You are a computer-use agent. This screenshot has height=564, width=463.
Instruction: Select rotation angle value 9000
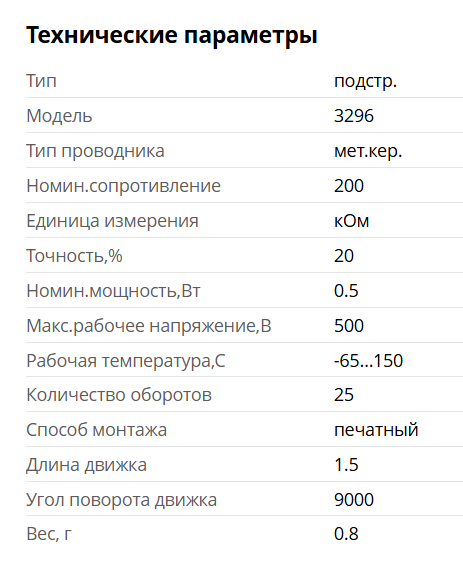tap(354, 500)
